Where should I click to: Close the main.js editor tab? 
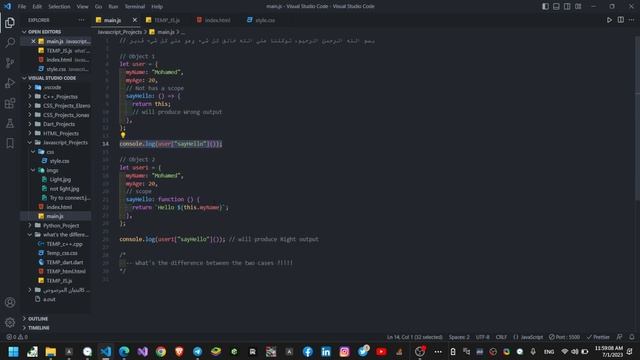pyautogui.click(x=135, y=20)
